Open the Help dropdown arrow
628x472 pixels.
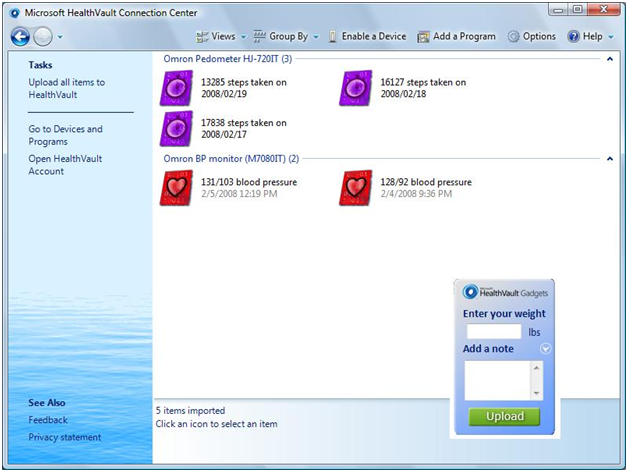(611, 37)
